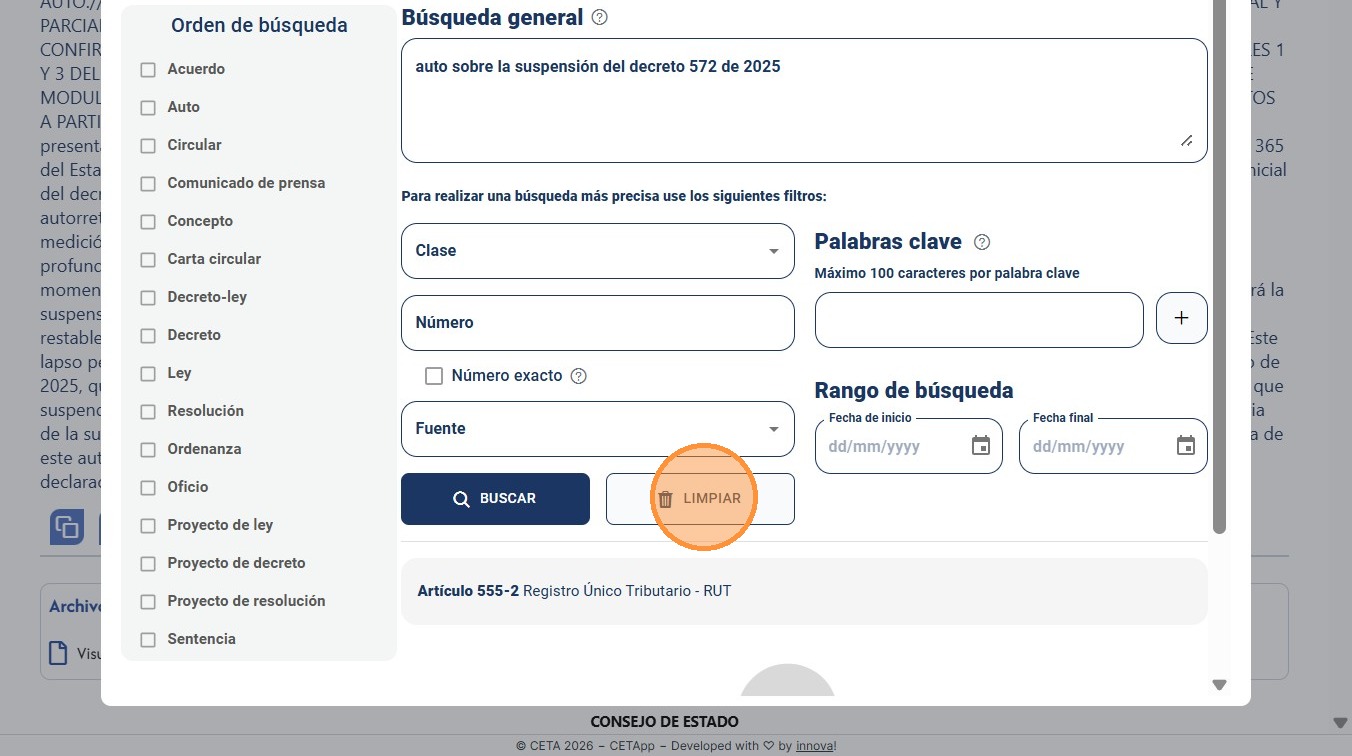The image size is (1352, 756).
Task: Focus the Palabras clave input field
Action: [x=979, y=320]
